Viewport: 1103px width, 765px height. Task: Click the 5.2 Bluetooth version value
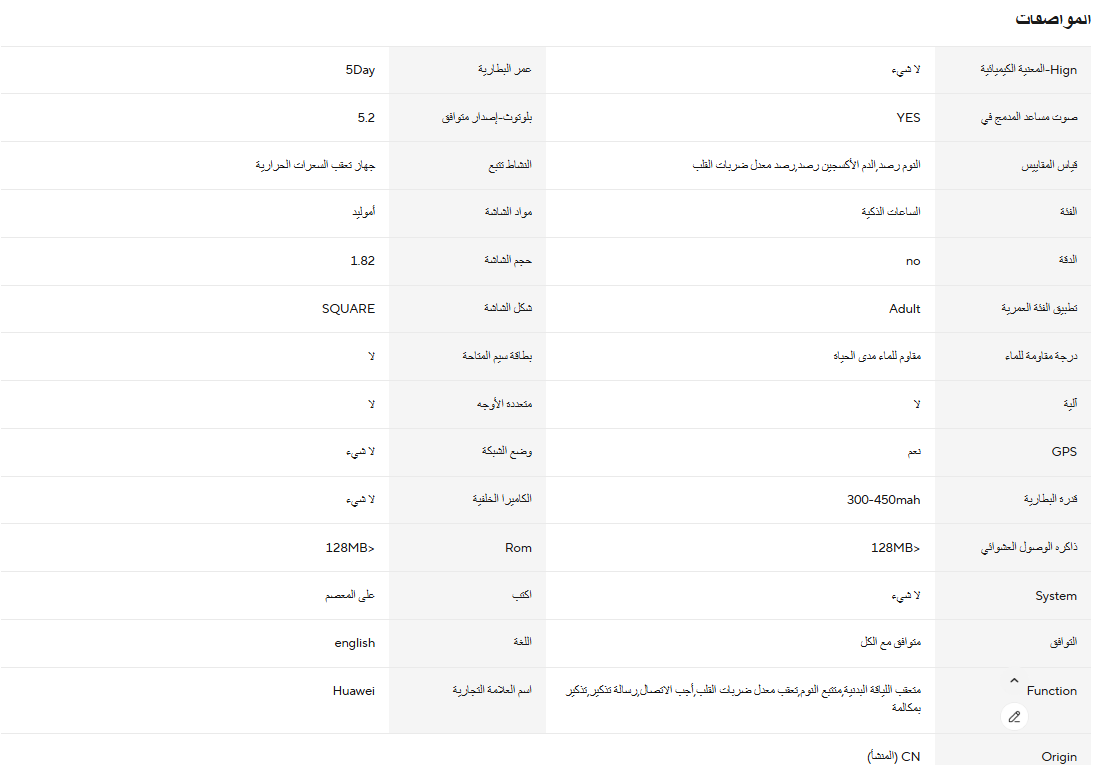pos(366,117)
